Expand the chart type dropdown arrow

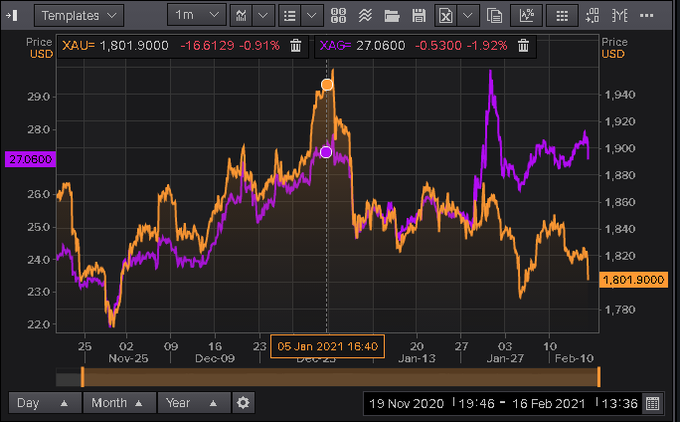[x=263, y=16]
